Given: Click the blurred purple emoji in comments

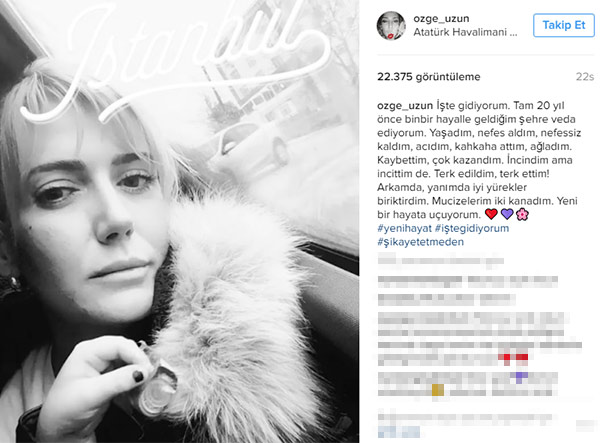Looking at the screenshot, I should point(519,377).
